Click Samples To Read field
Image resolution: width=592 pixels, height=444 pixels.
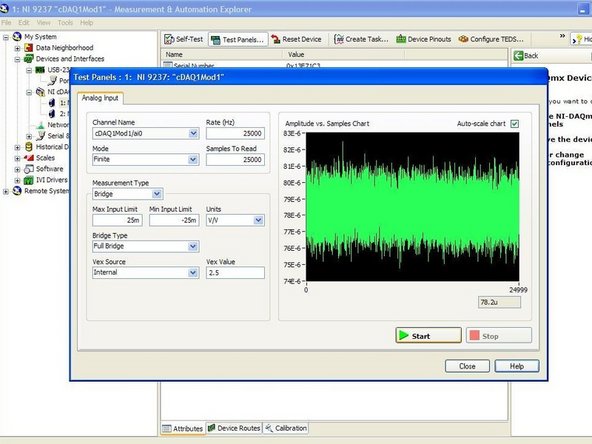click(x=235, y=159)
